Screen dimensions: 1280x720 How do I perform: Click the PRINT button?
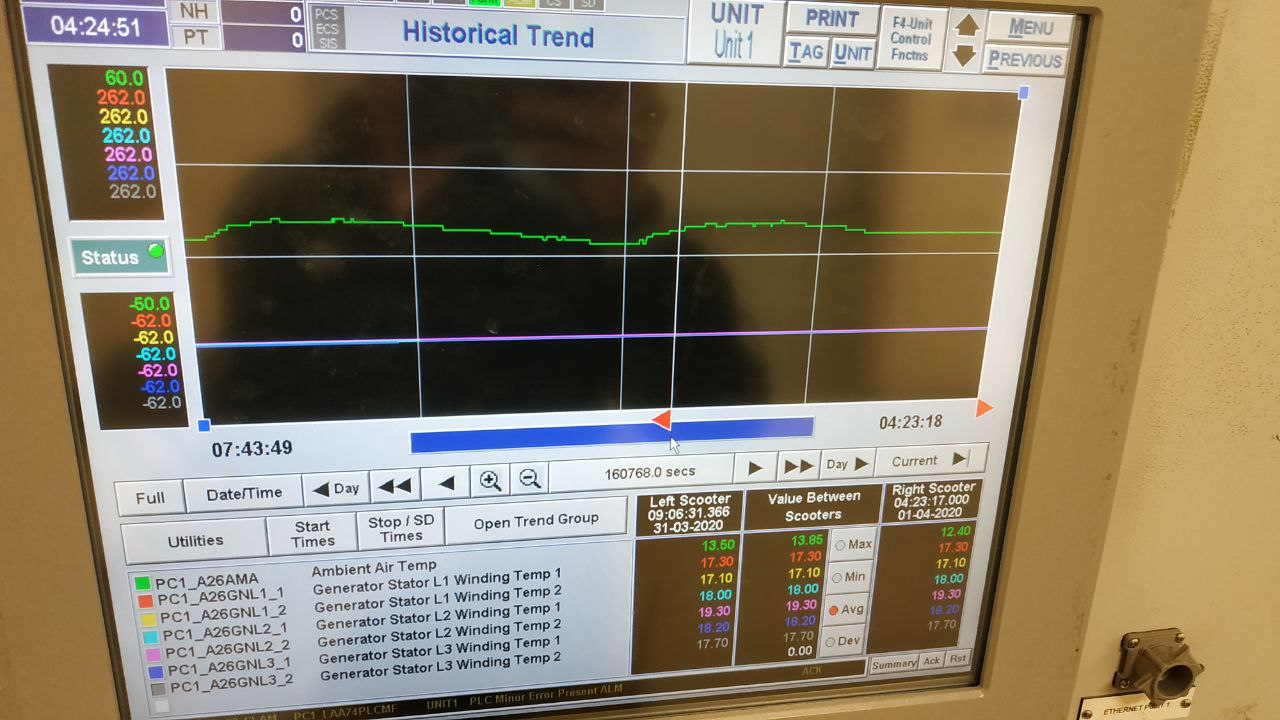tap(832, 19)
